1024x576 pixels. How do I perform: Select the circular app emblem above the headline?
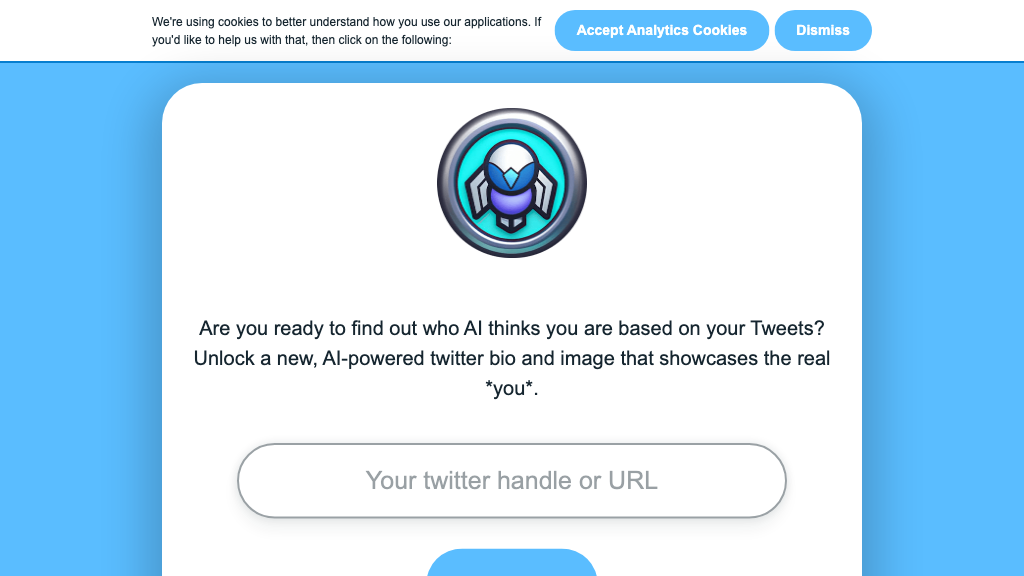pyautogui.click(x=511, y=182)
